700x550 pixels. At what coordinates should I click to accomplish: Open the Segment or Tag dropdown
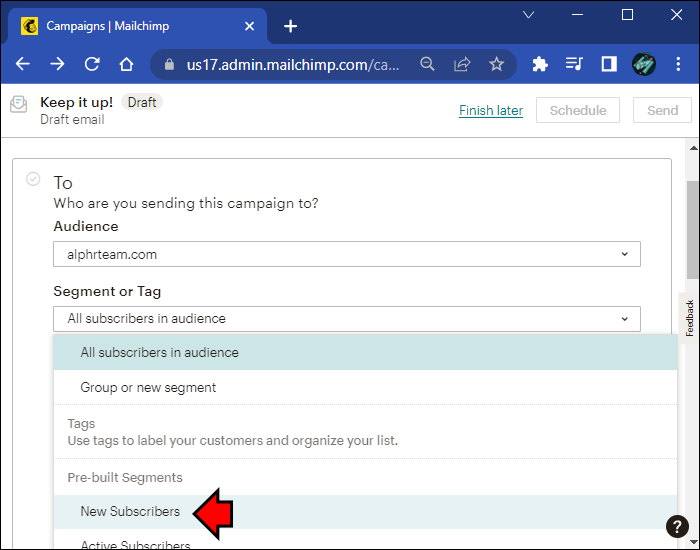click(x=347, y=319)
